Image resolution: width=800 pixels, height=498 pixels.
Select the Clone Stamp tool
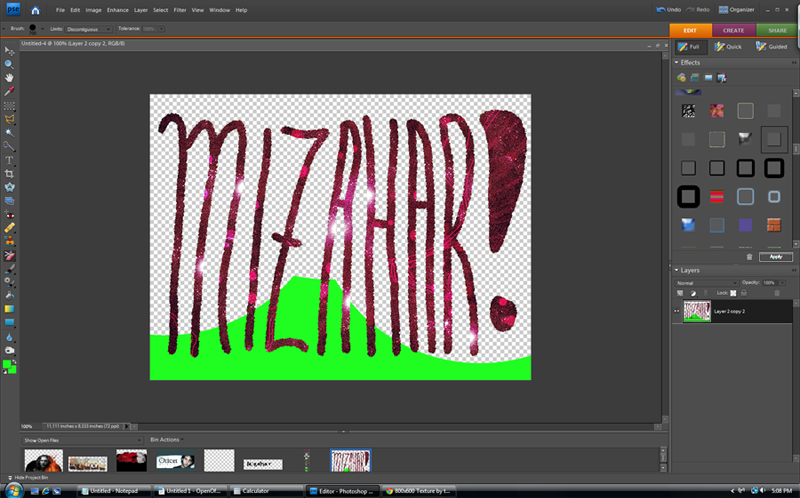(x=9, y=241)
